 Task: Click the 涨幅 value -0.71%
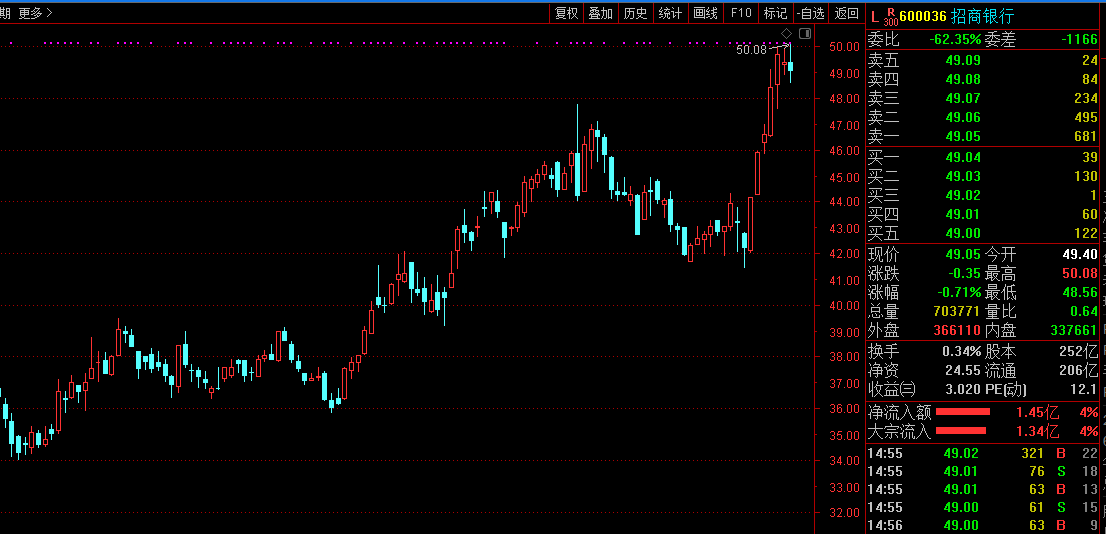coord(959,292)
